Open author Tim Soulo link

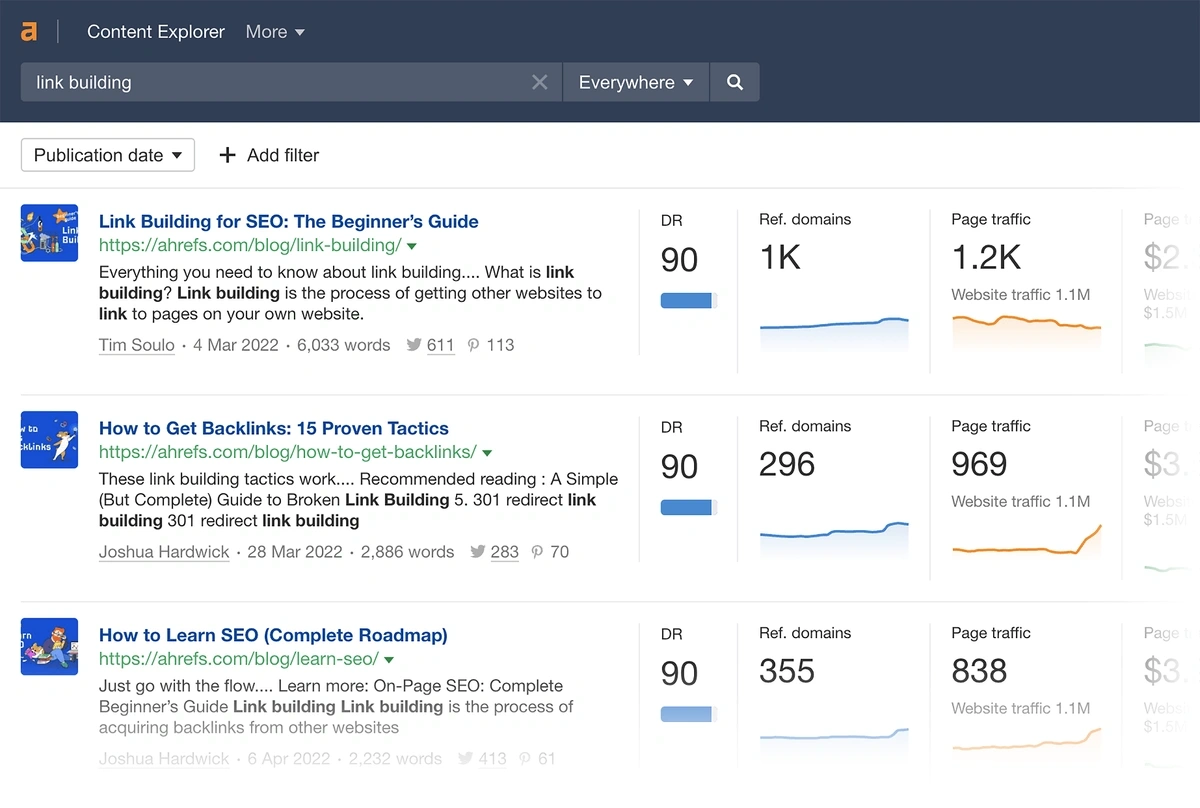click(137, 345)
